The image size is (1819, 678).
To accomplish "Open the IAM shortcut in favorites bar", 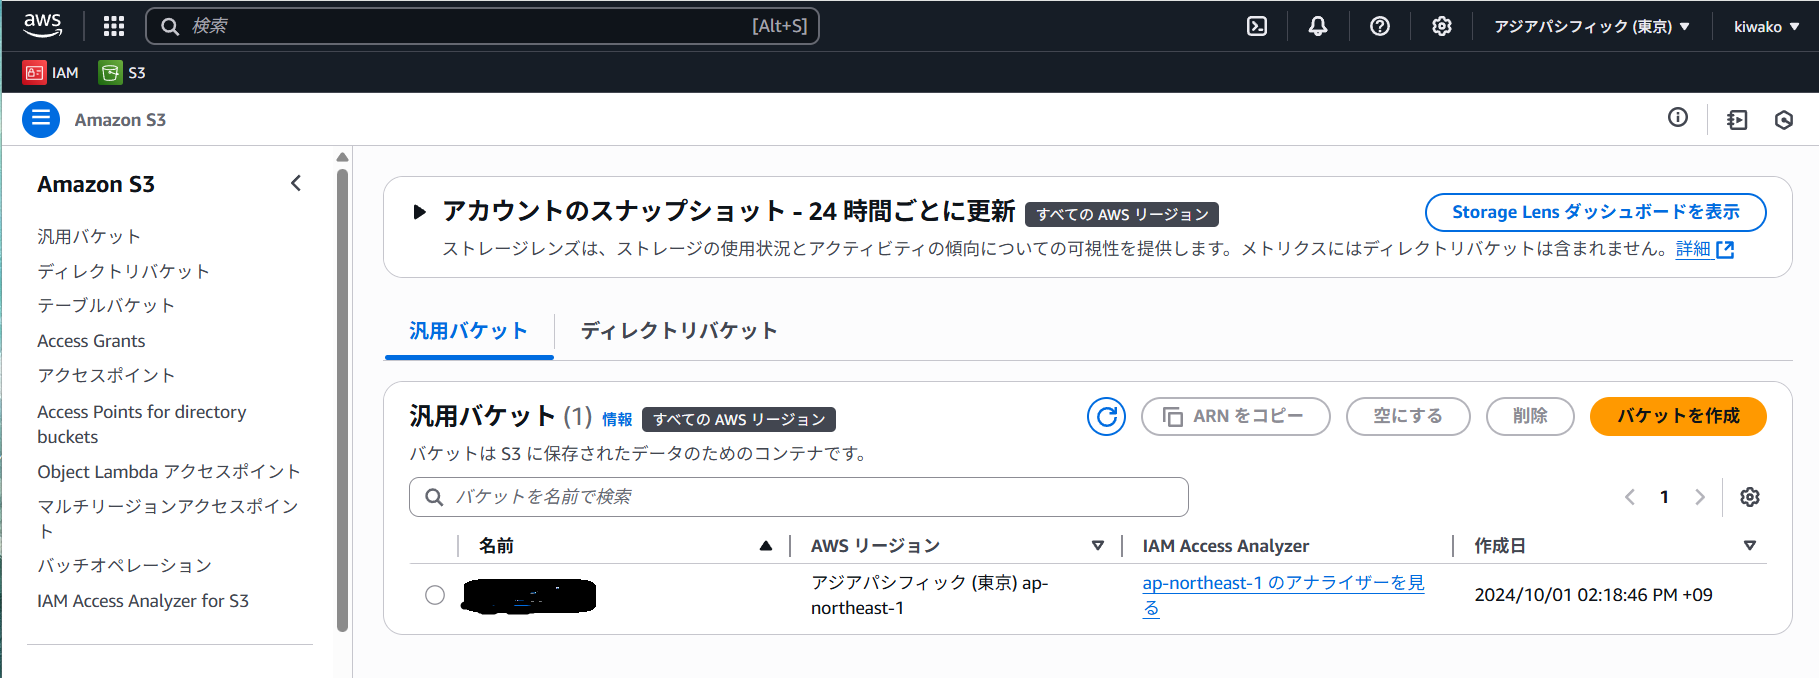I will coord(51,72).
